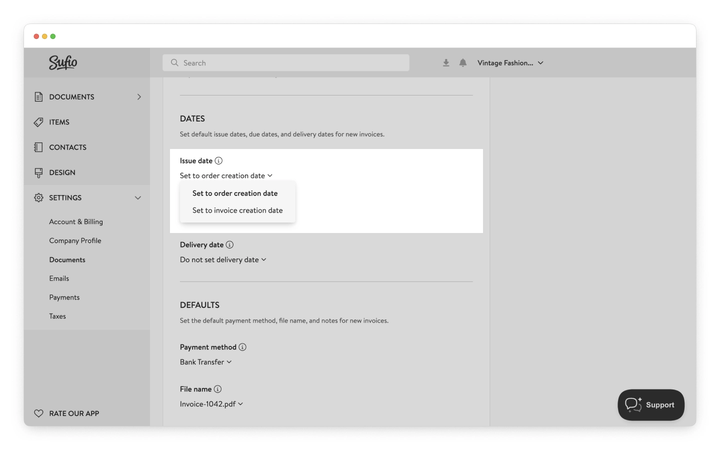Click the red close window button

coord(36,36)
